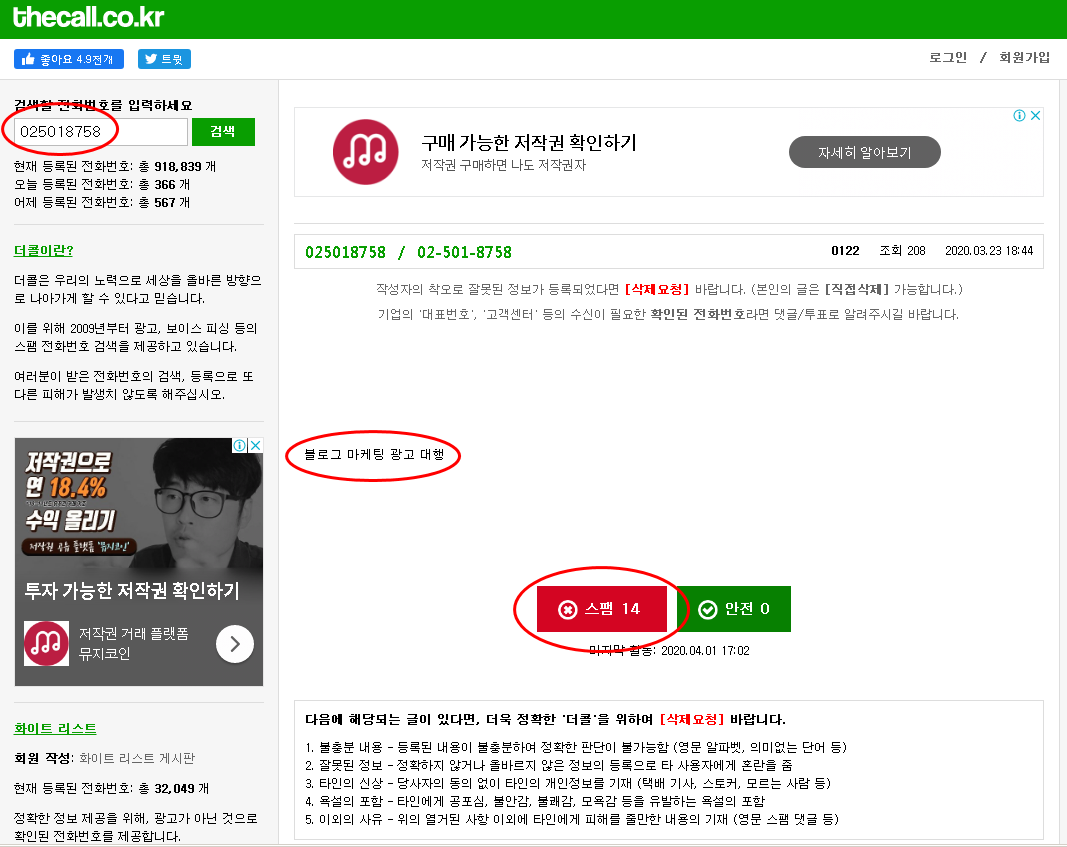The height and width of the screenshot is (847, 1067).
Task: Open the 화이트 리스트 link
Action: (x=55, y=729)
